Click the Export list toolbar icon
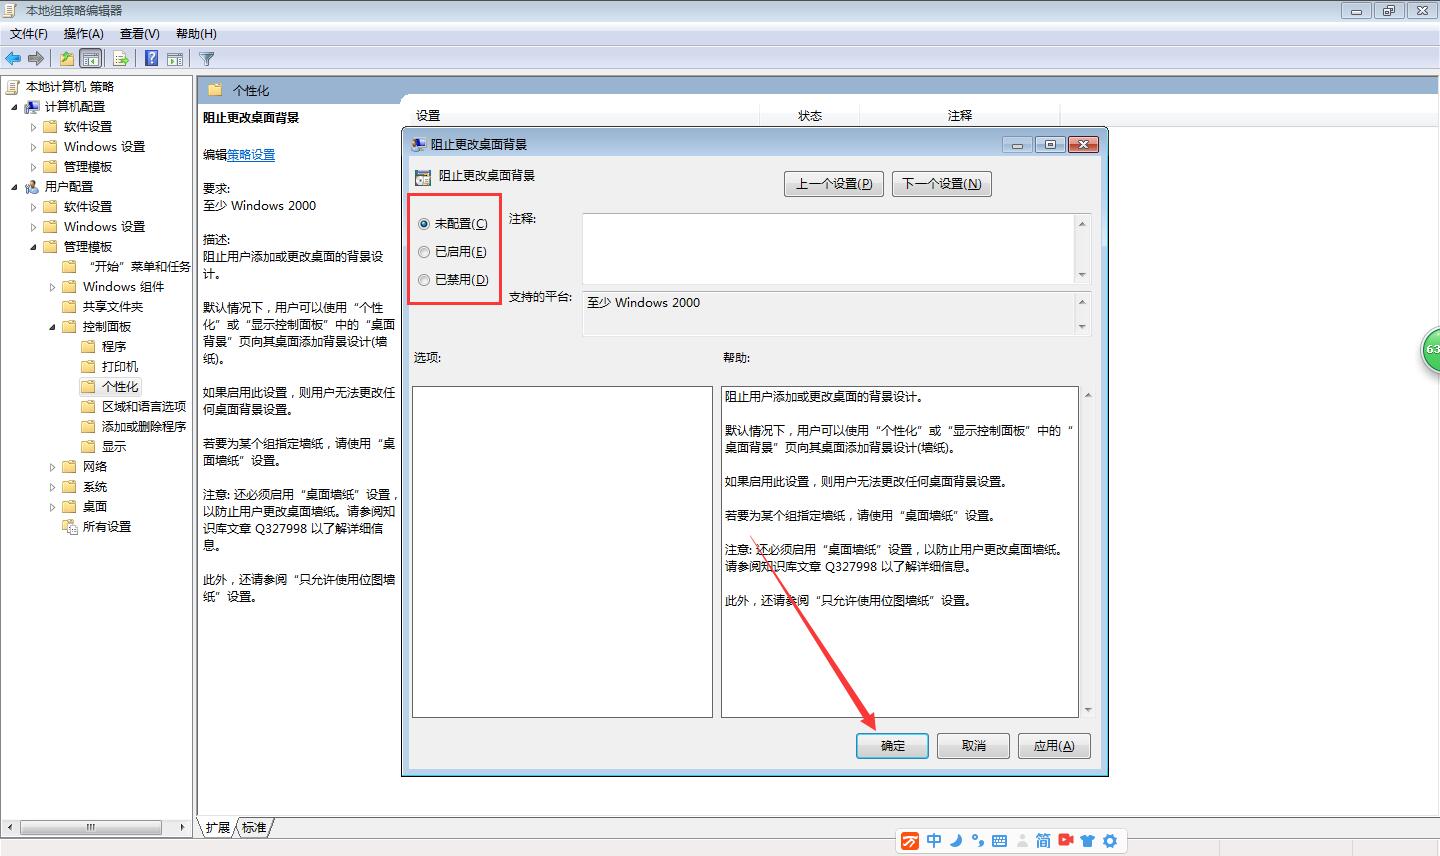This screenshot has width=1440, height=856. coord(121,59)
